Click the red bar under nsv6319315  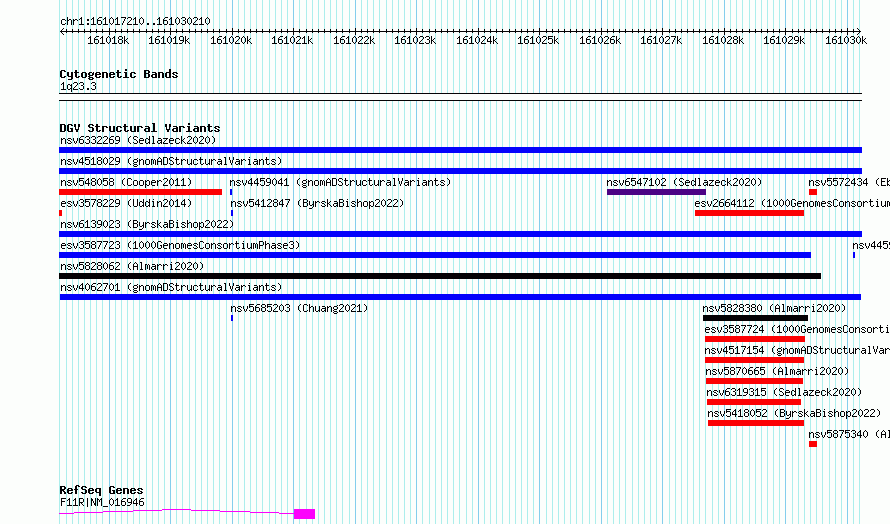754,402
